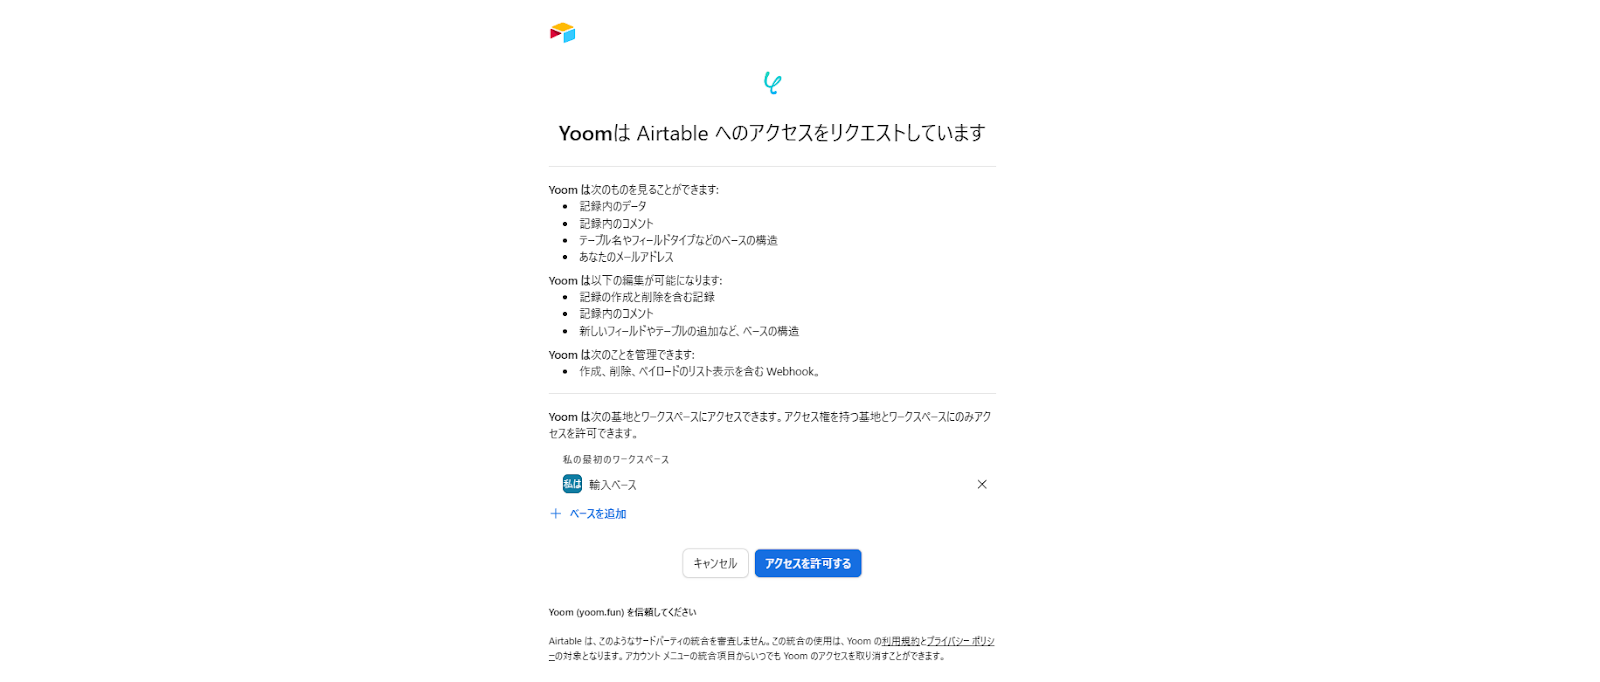Select the 輸入ベース base name

point(613,485)
